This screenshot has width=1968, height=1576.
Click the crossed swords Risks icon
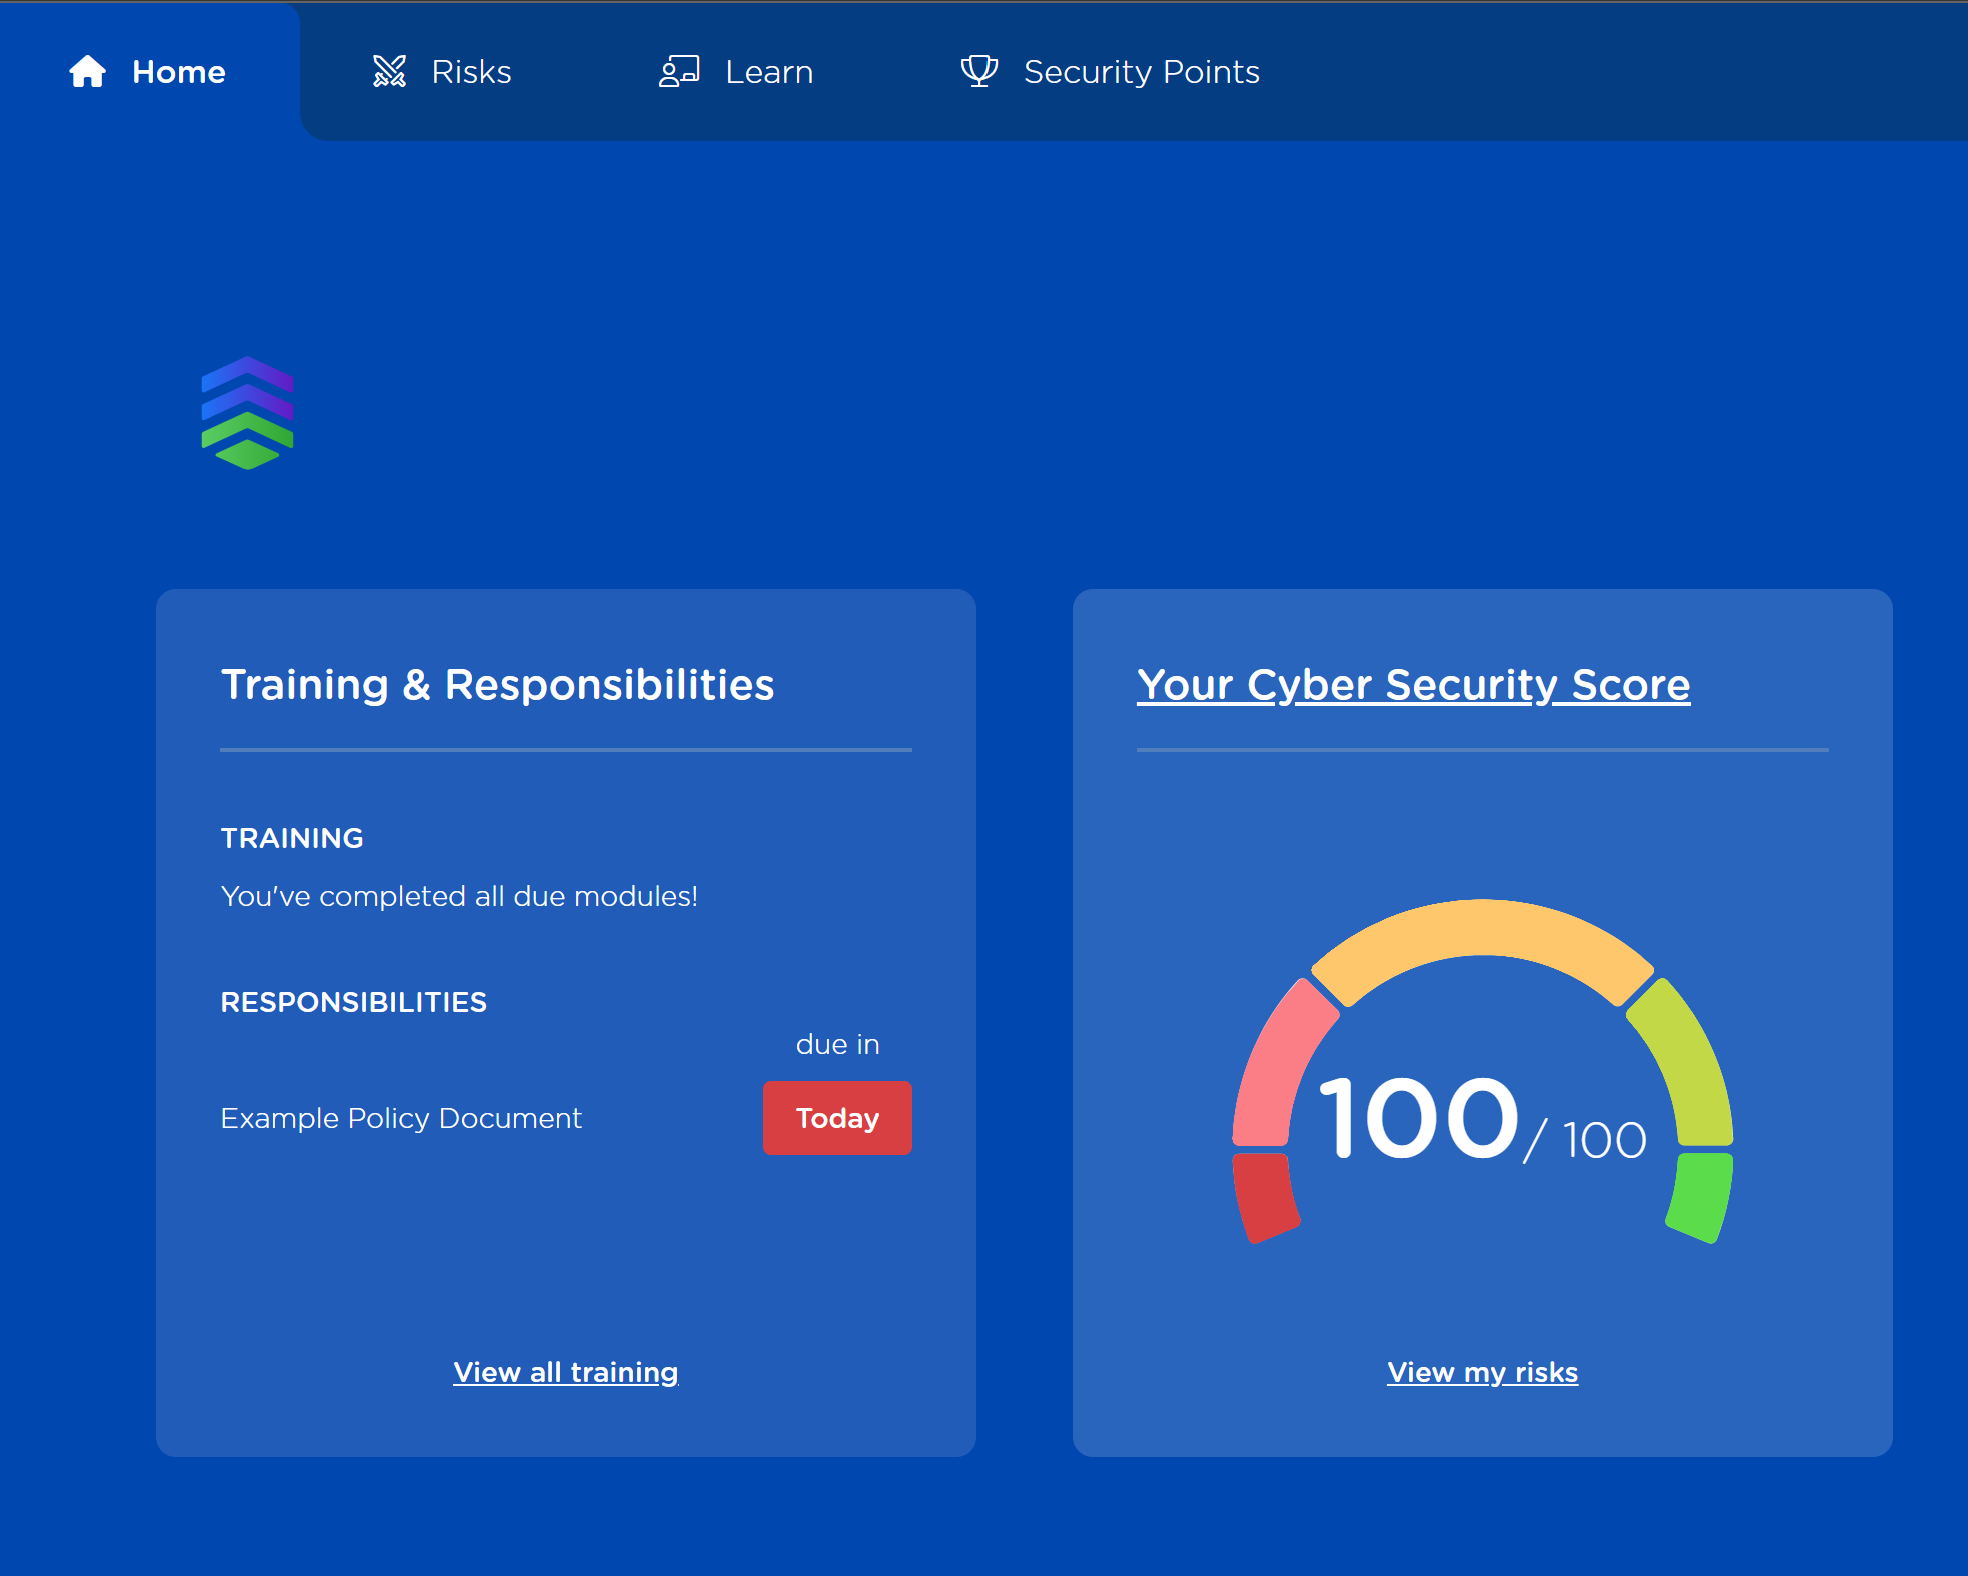[389, 72]
